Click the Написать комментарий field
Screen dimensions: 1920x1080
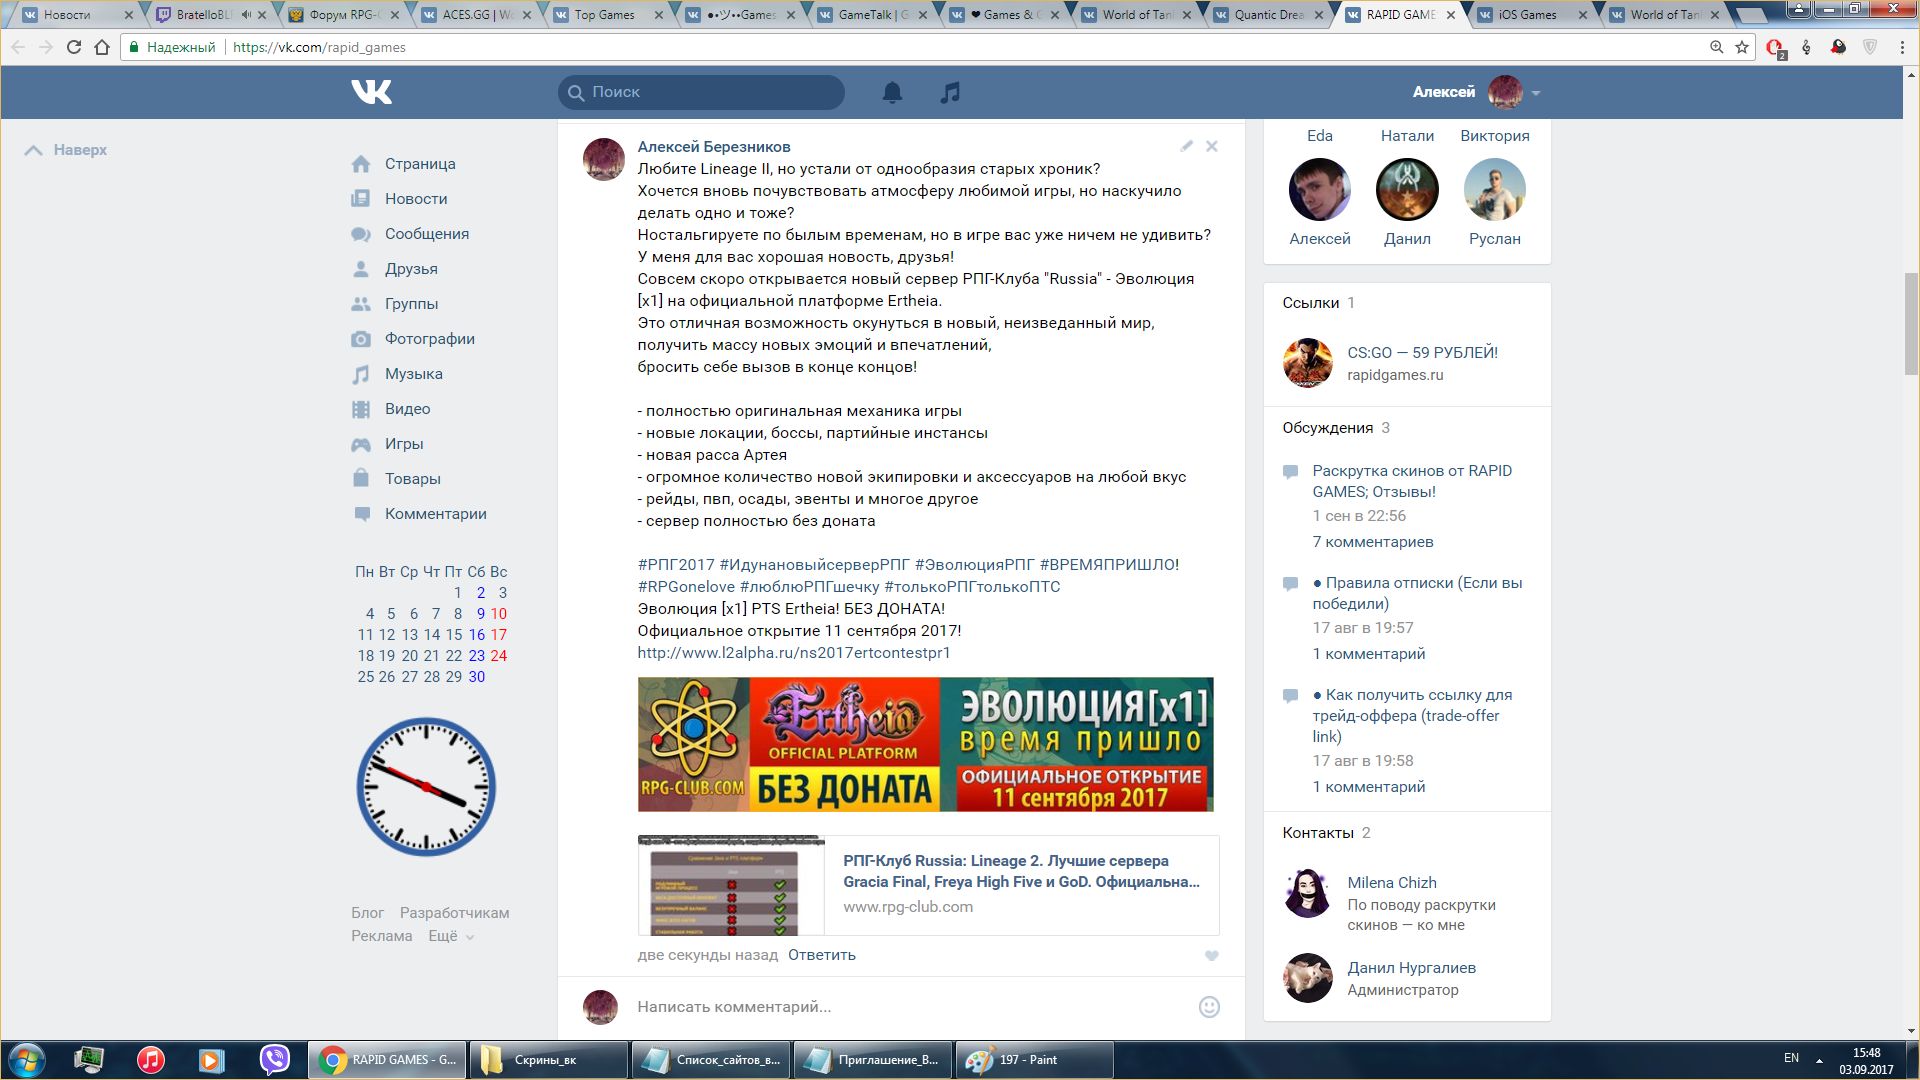pyautogui.click(x=910, y=1007)
